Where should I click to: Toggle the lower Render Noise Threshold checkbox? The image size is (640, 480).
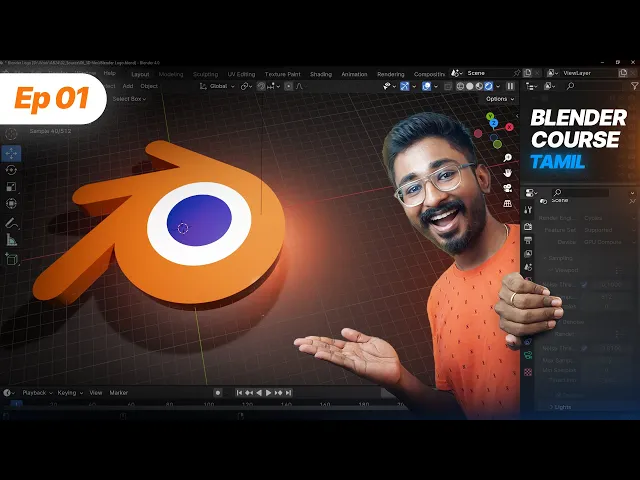(x=584, y=348)
